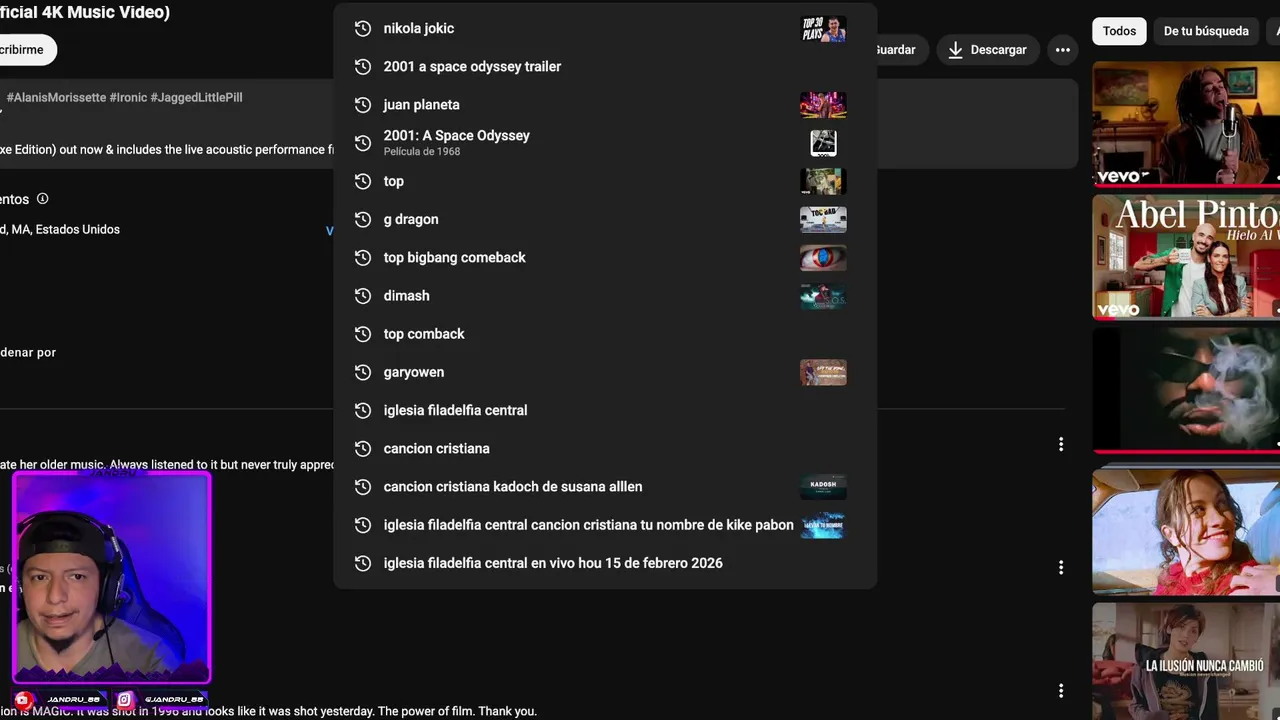Click the Descargar button
1280x720 pixels.
[x=988, y=50]
